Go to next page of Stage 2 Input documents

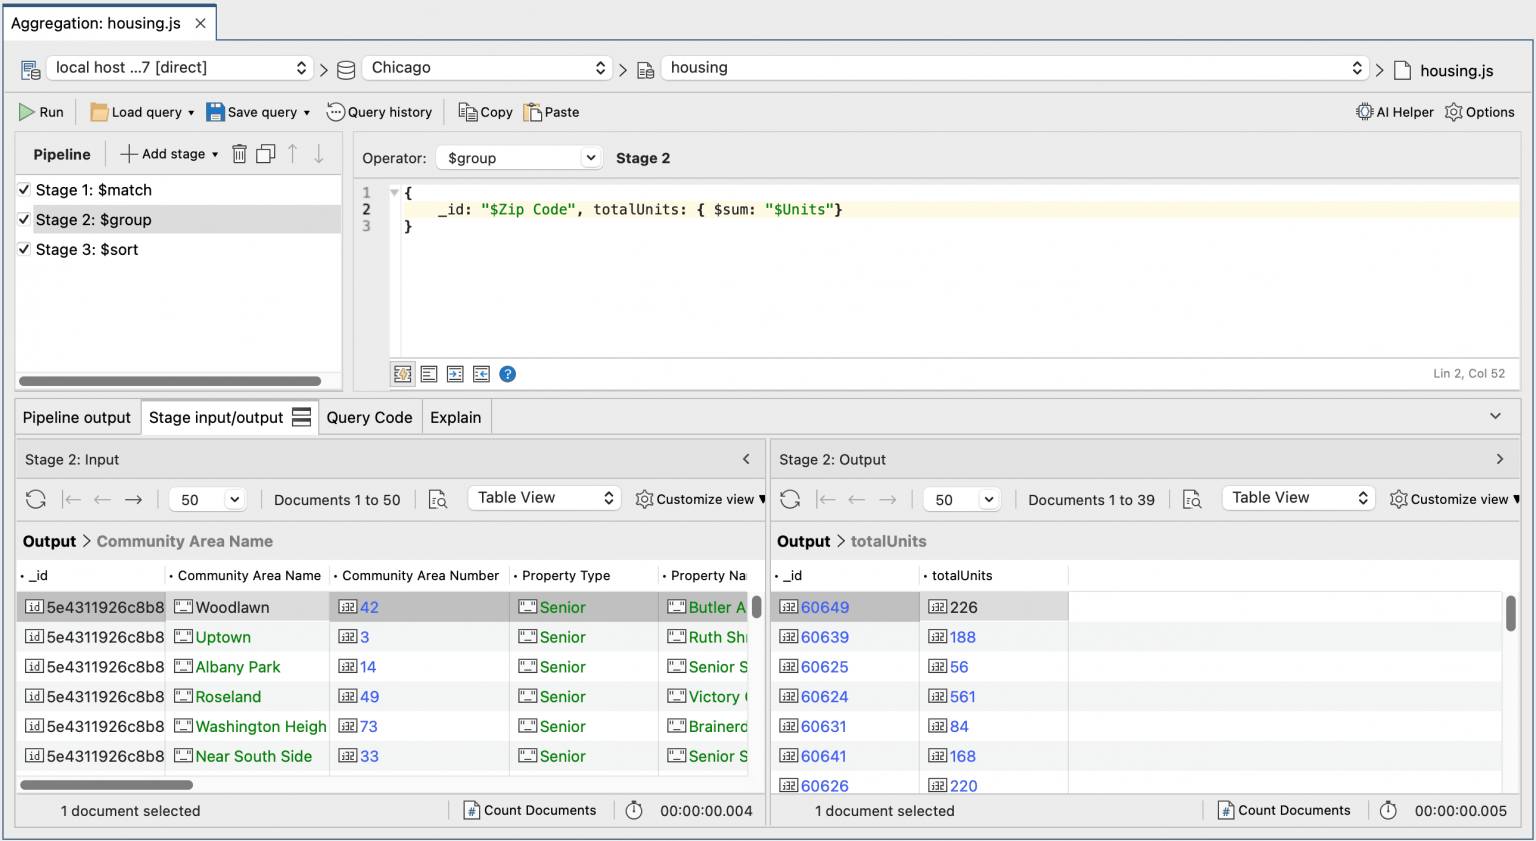(134, 499)
